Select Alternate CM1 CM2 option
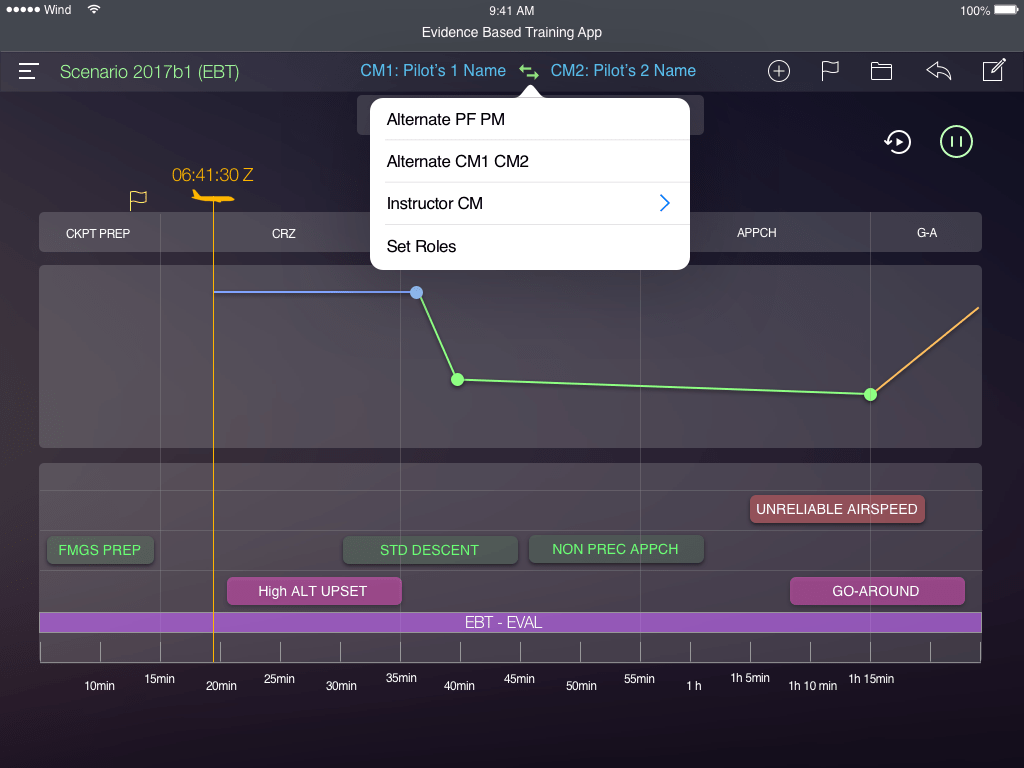The width and height of the screenshot is (1024, 768). coord(530,161)
